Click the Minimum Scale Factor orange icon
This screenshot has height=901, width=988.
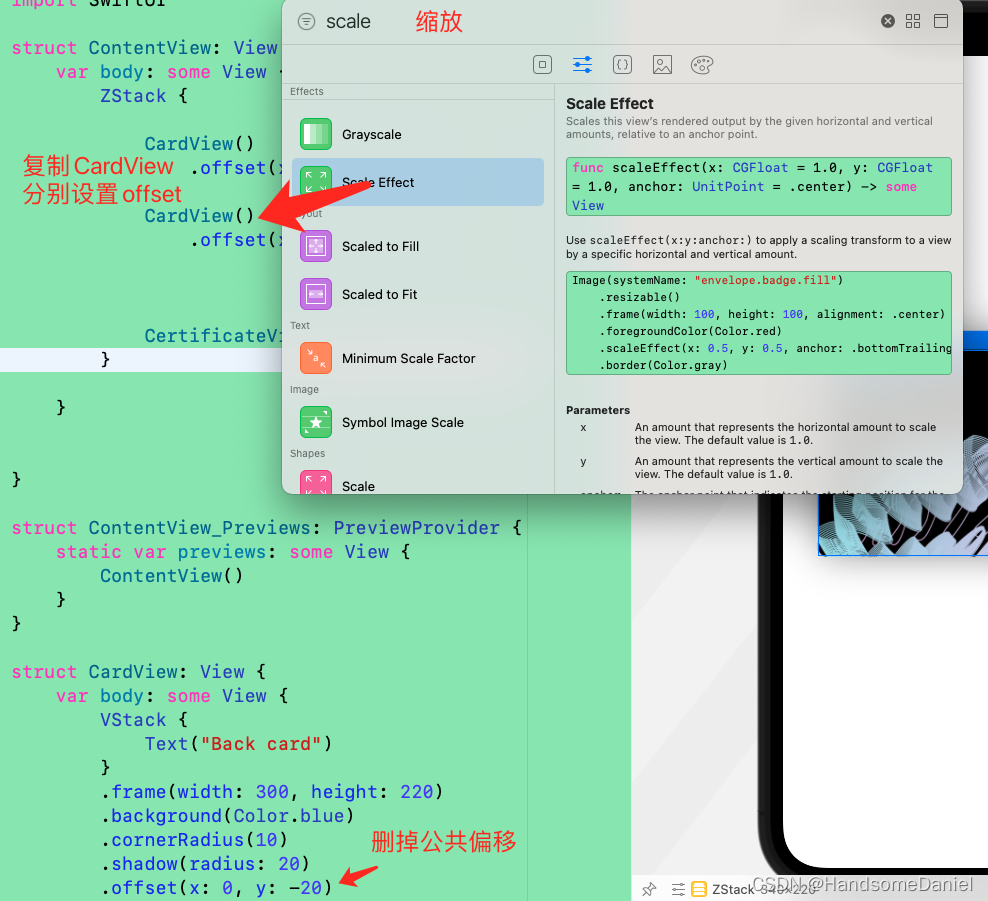316,359
